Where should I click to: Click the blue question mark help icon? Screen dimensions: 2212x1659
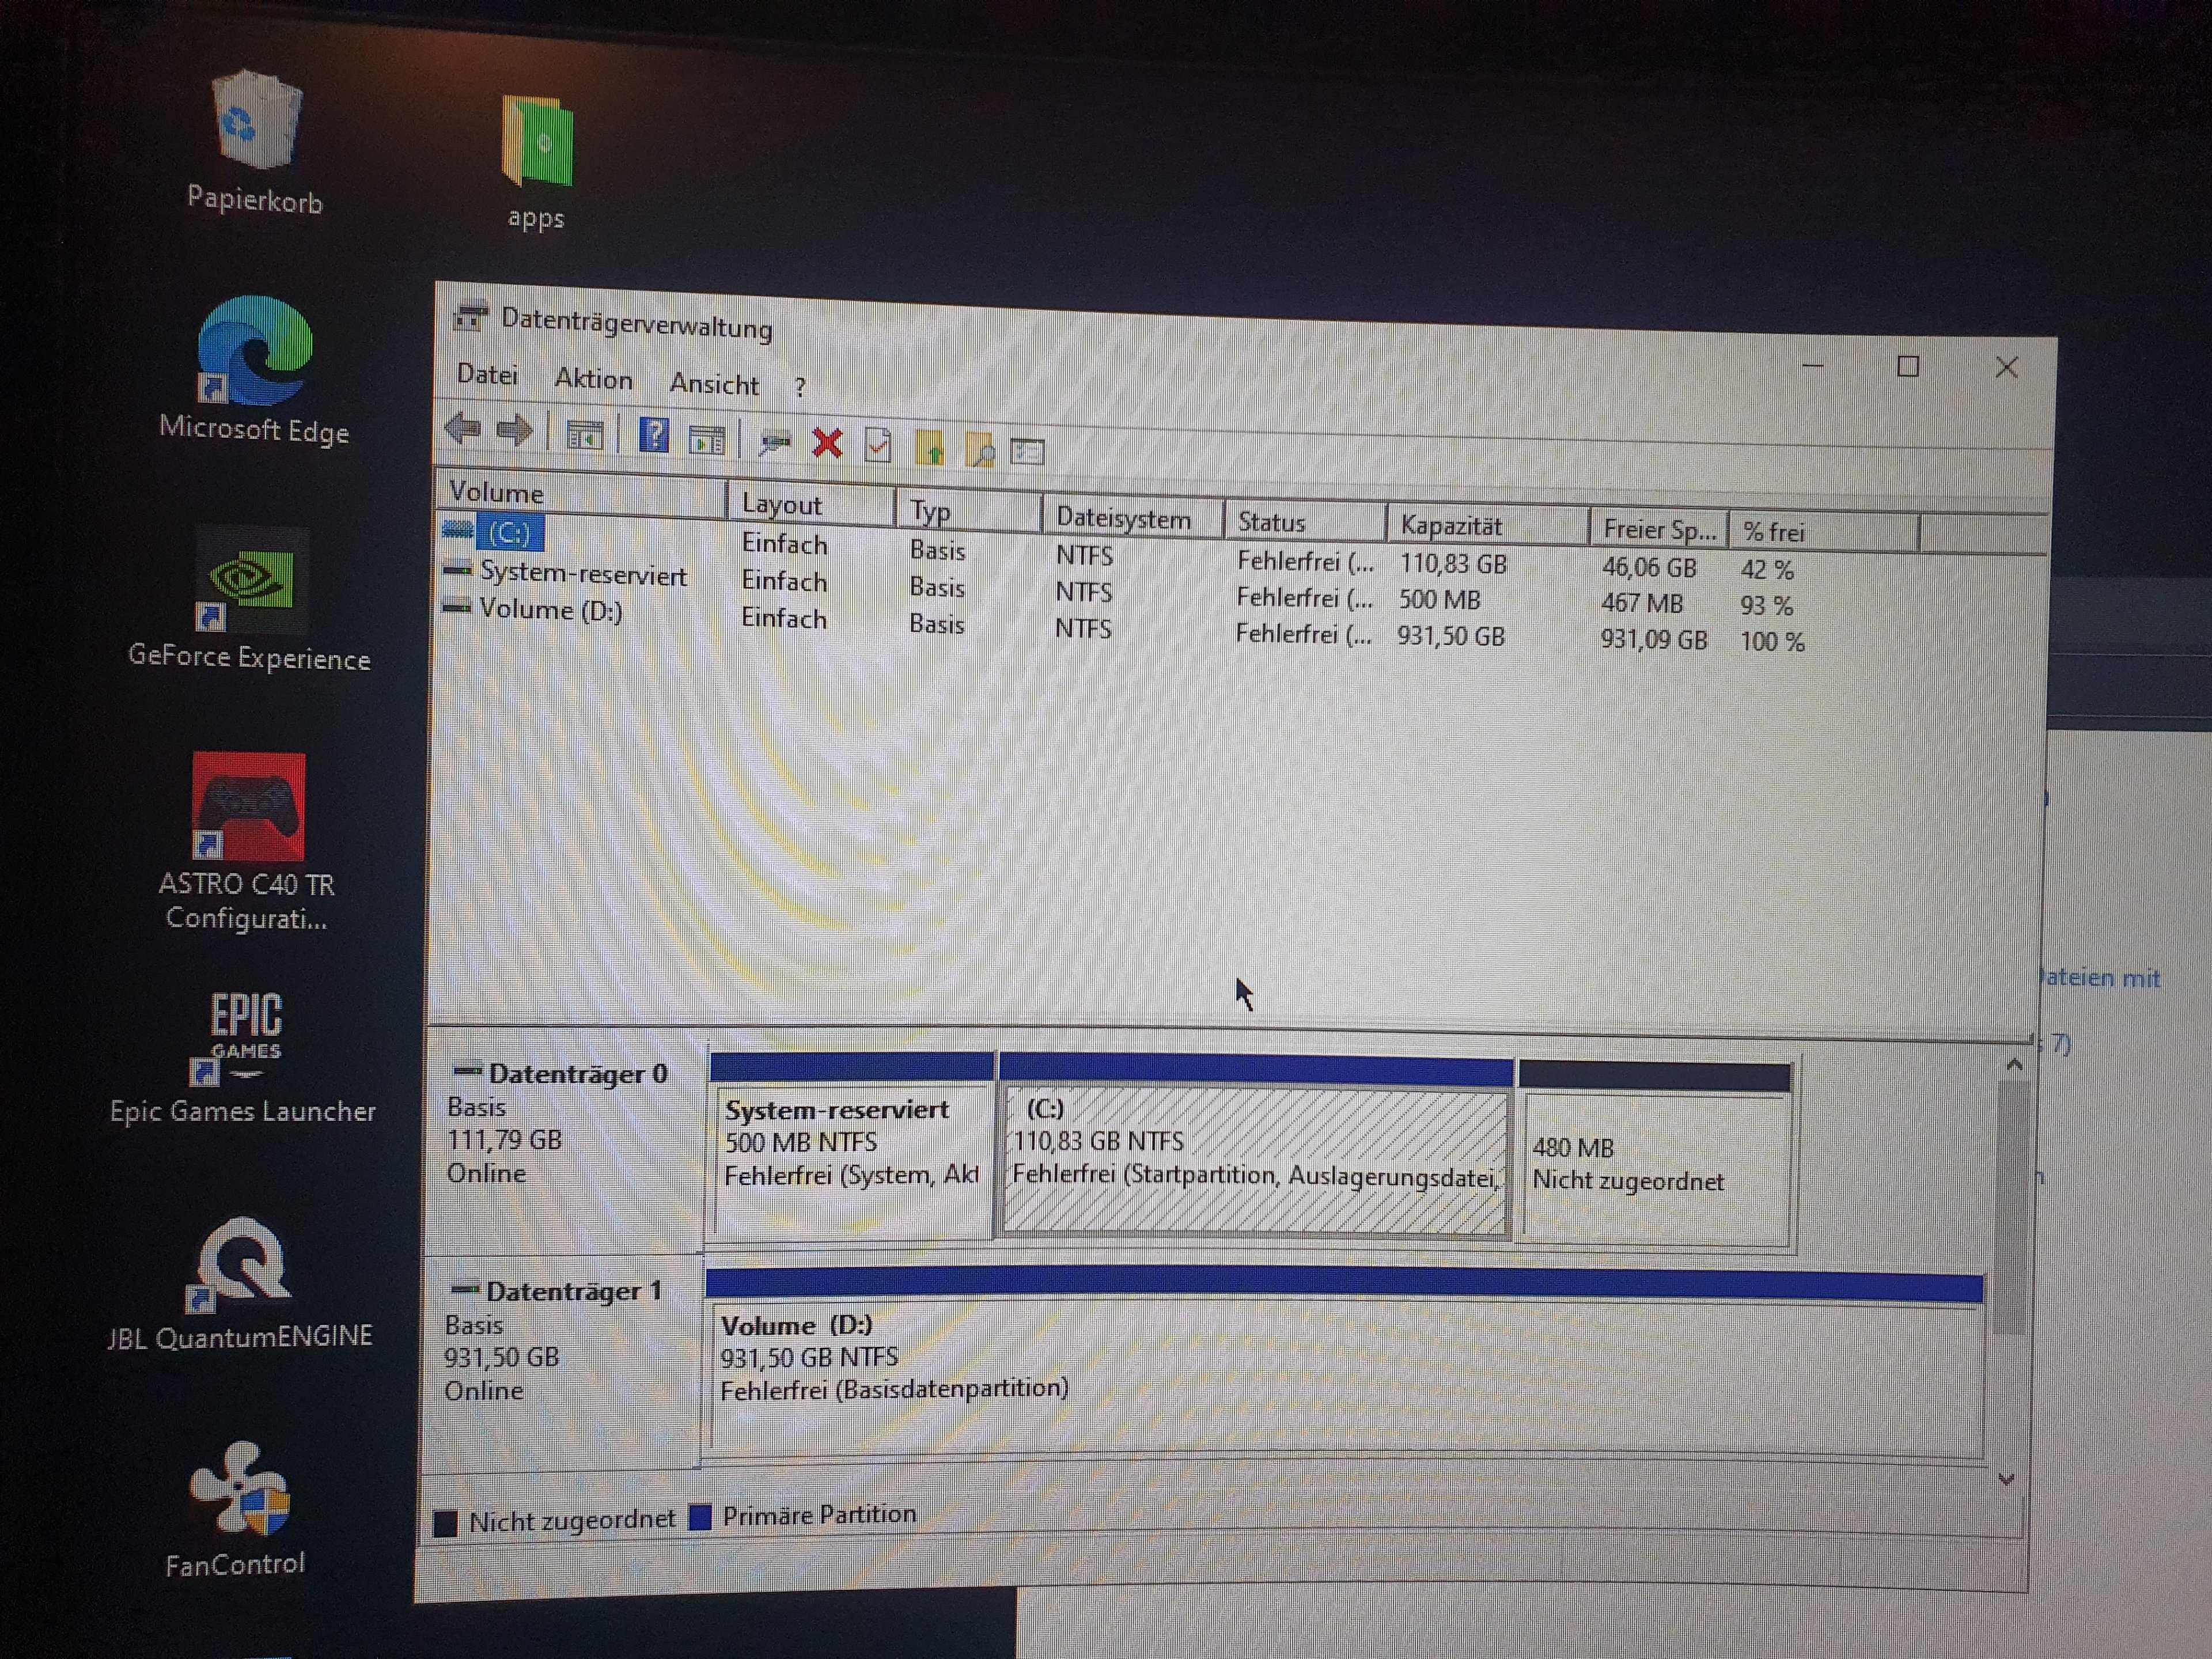pyautogui.click(x=653, y=436)
